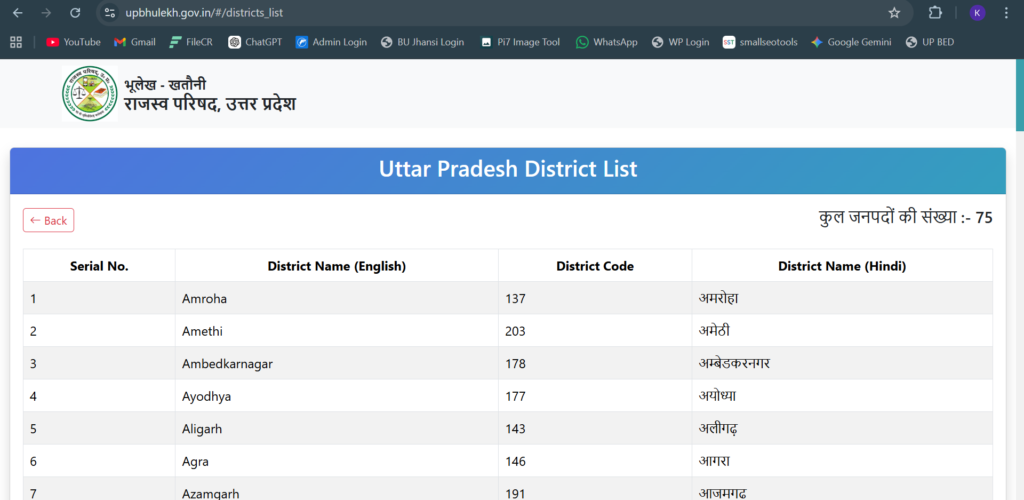Image resolution: width=1024 pixels, height=500 pixels.
Task: Select the Amethi district cell
Action: click(x=336, y=331)
